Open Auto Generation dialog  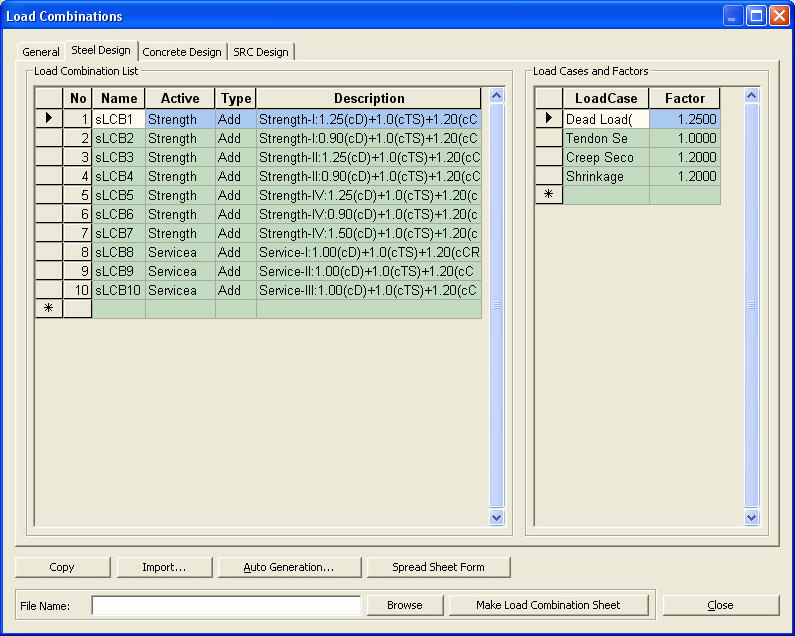(288, 567)
